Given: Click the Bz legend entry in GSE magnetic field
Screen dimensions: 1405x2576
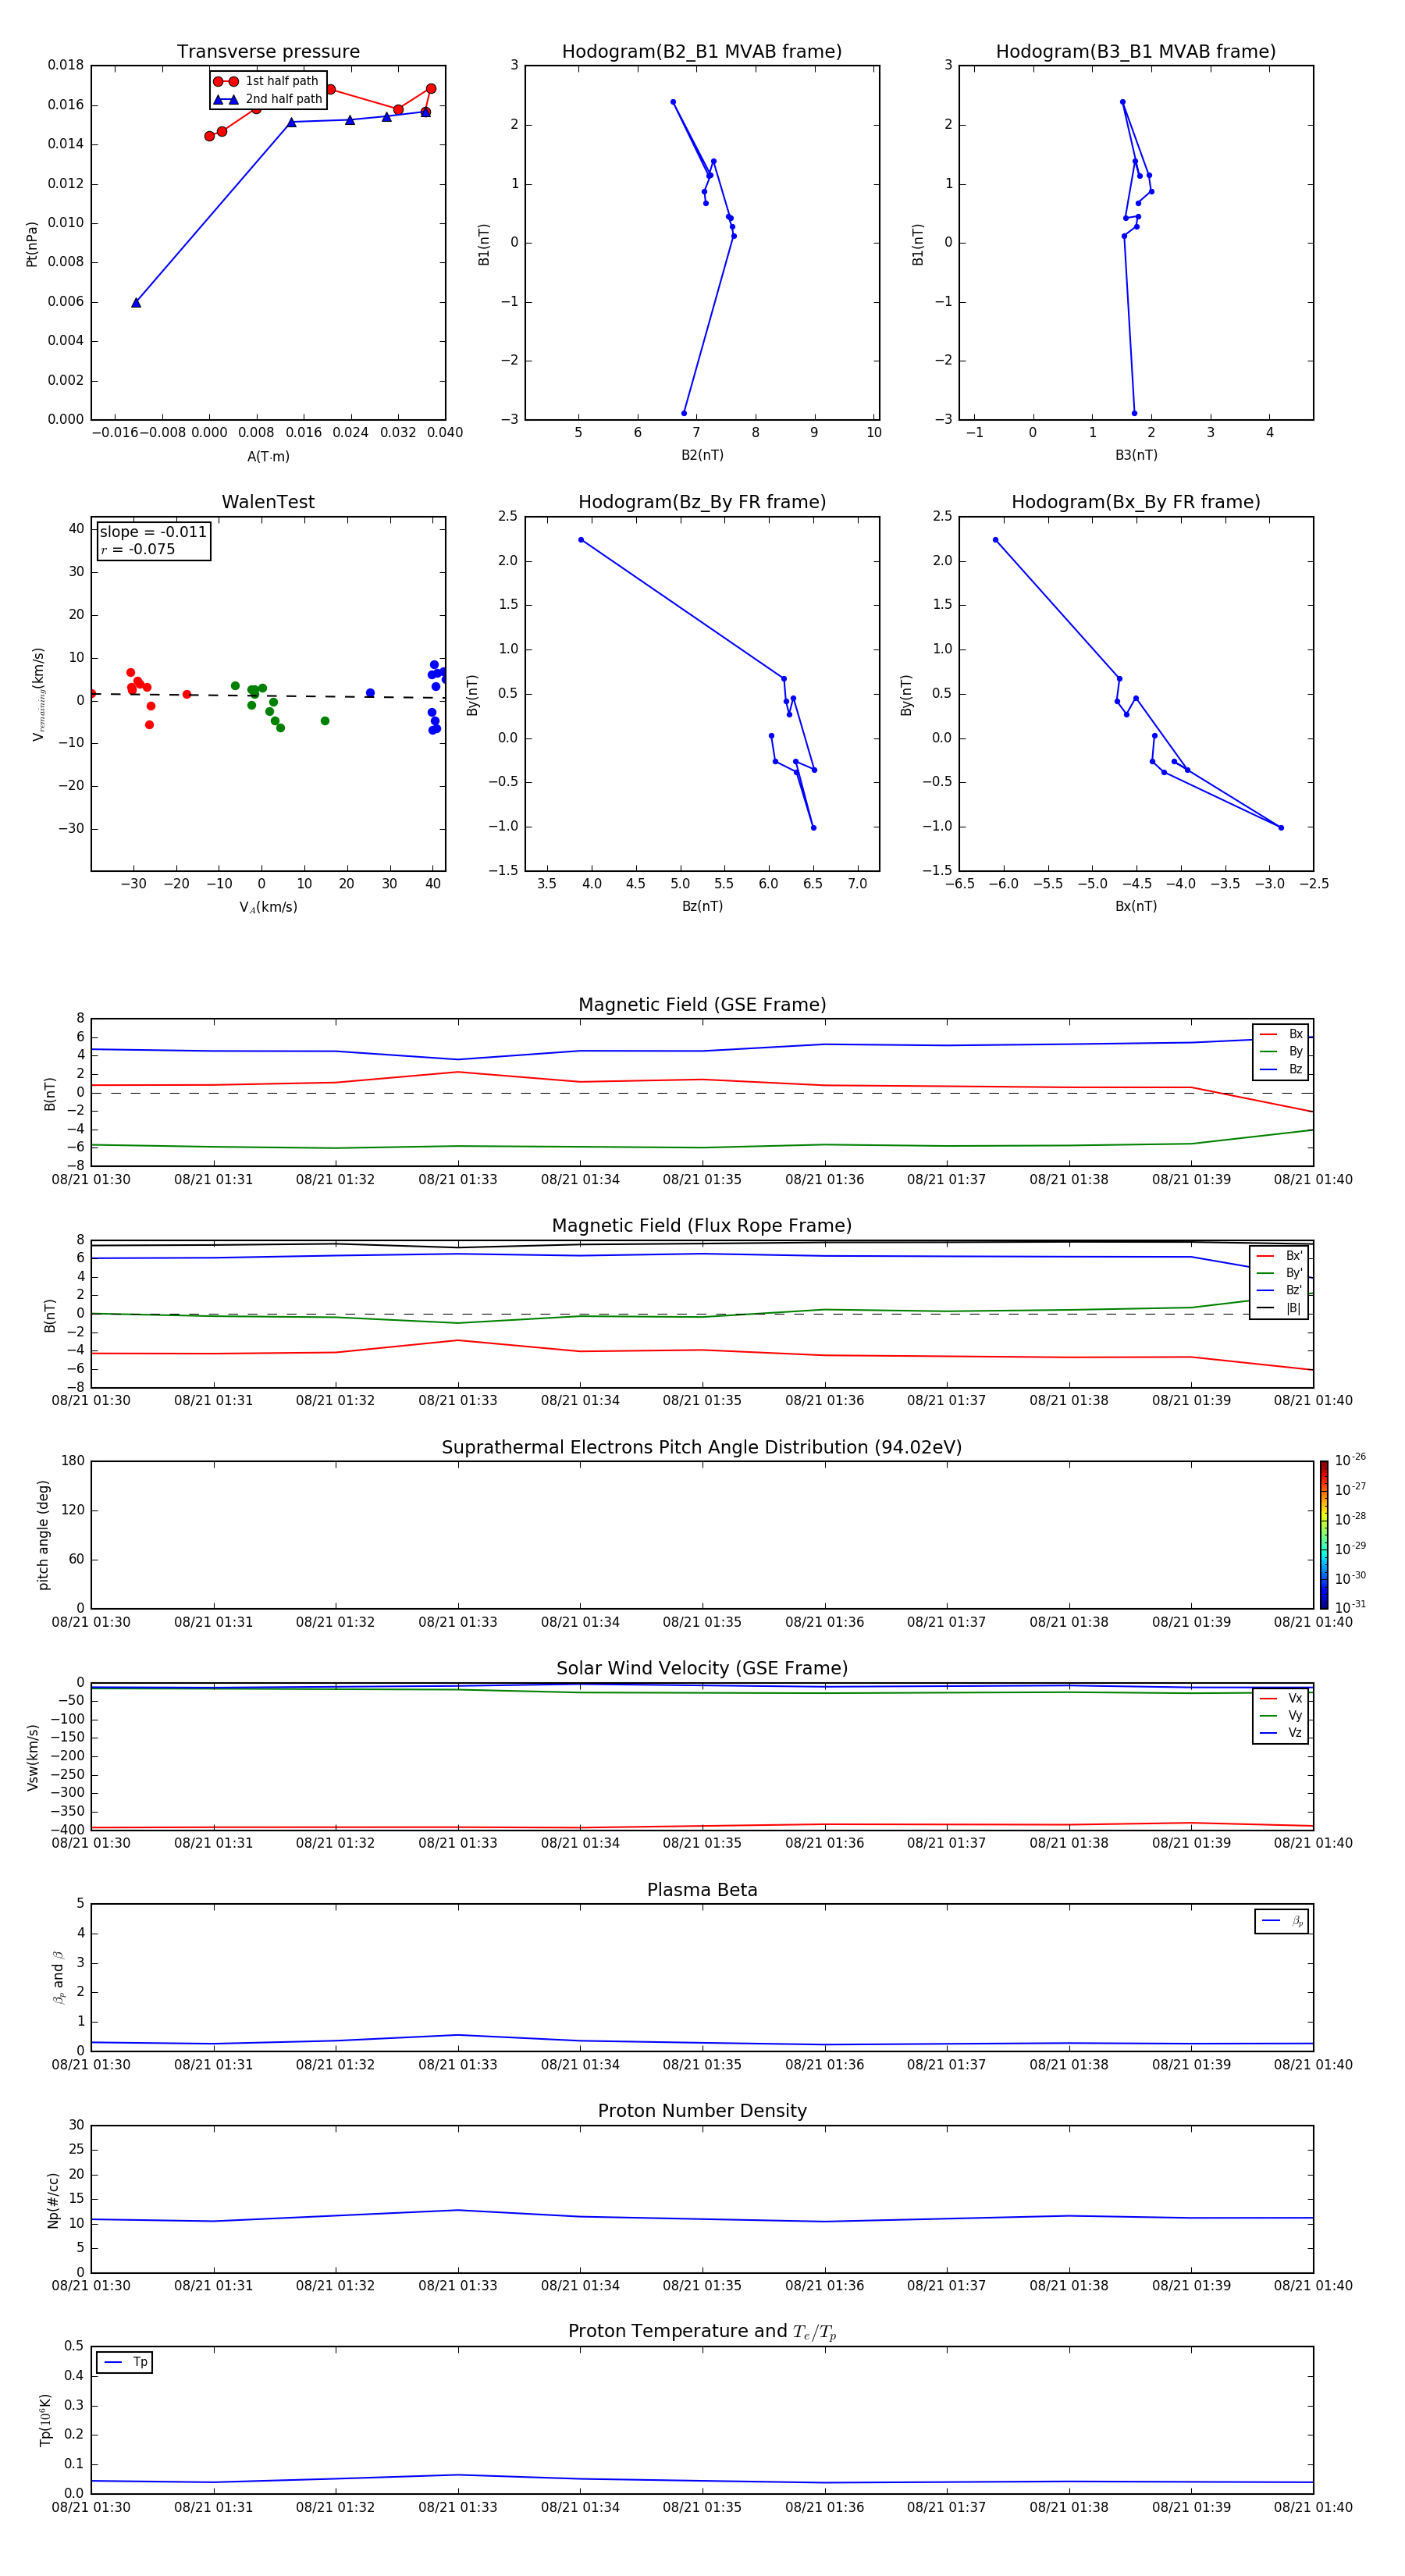Looking at the screenshot, I should [x=1281, y=1069].
